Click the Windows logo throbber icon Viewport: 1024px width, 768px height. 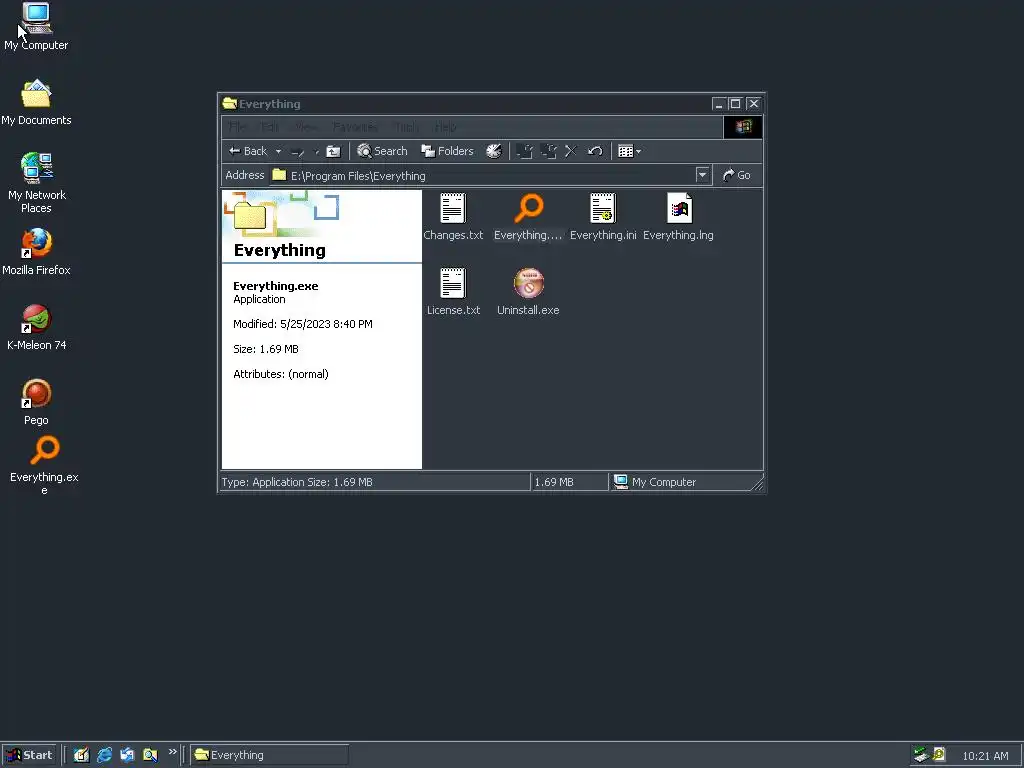[x=743, y=127]
